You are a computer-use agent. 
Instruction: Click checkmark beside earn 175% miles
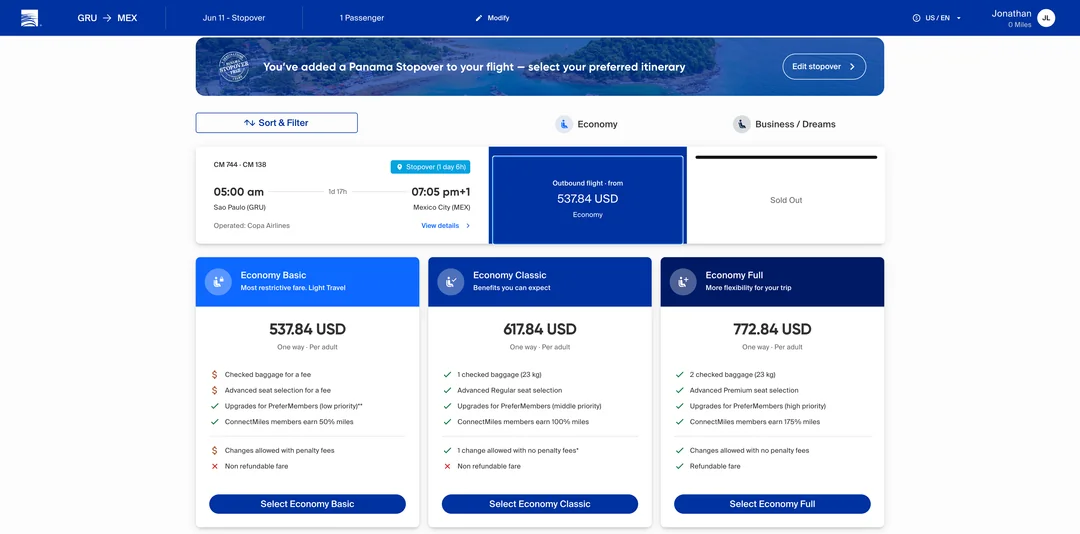(680, 422)
